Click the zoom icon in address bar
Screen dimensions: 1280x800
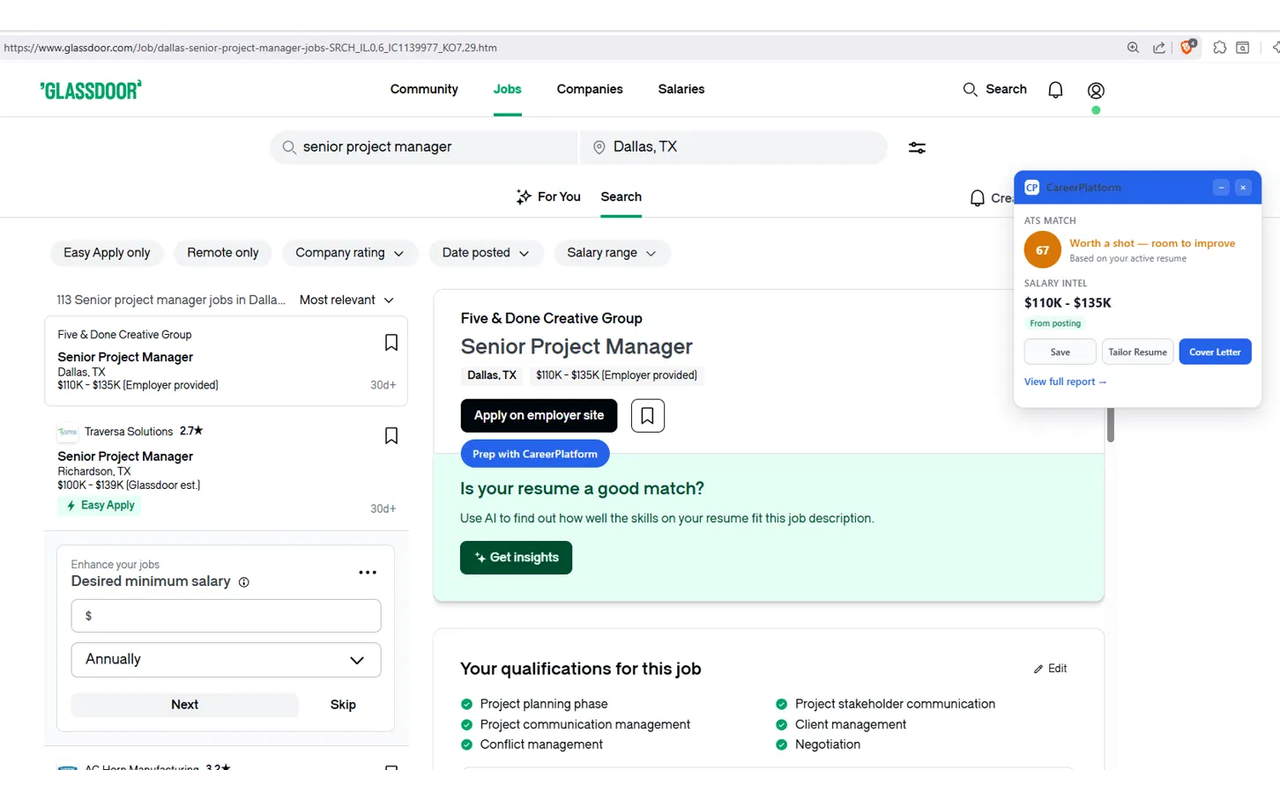(1133, 47)
